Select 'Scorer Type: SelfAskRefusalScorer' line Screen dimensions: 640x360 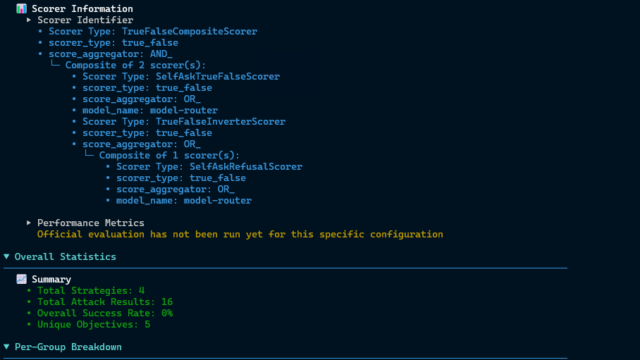point(209,167)
